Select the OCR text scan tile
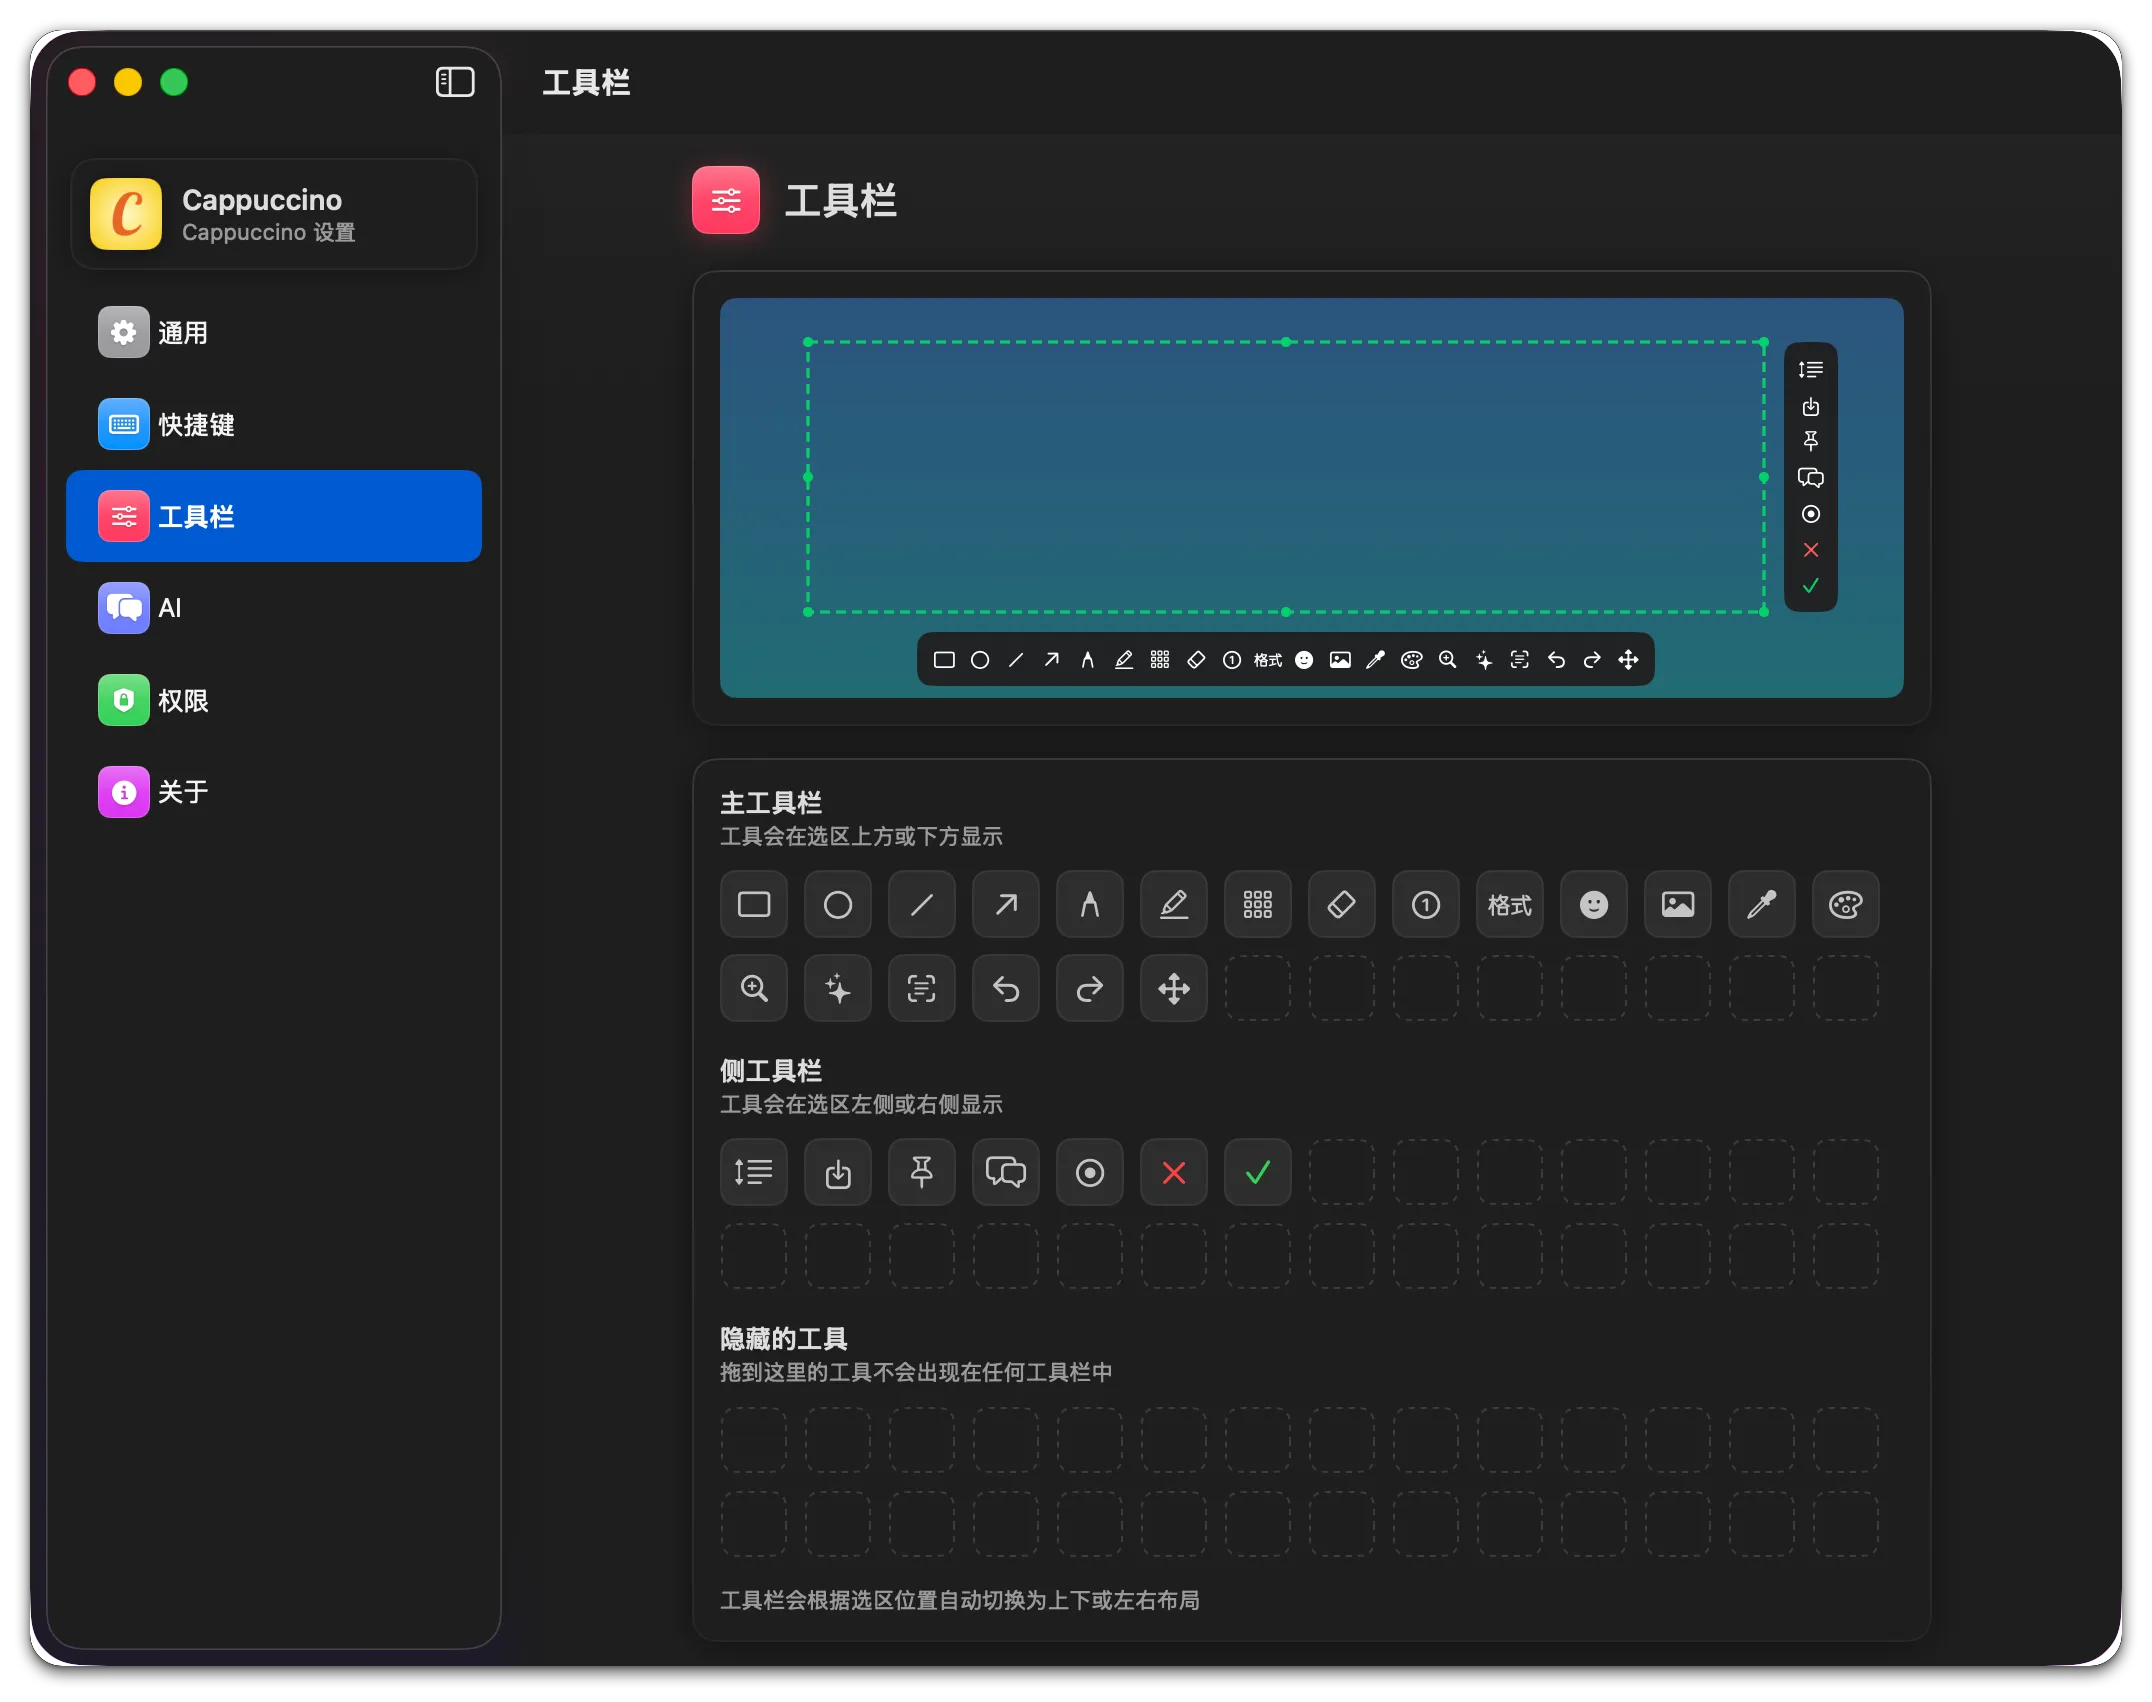The height and width of the screenshot is (1702, 2152). point(922,989)
